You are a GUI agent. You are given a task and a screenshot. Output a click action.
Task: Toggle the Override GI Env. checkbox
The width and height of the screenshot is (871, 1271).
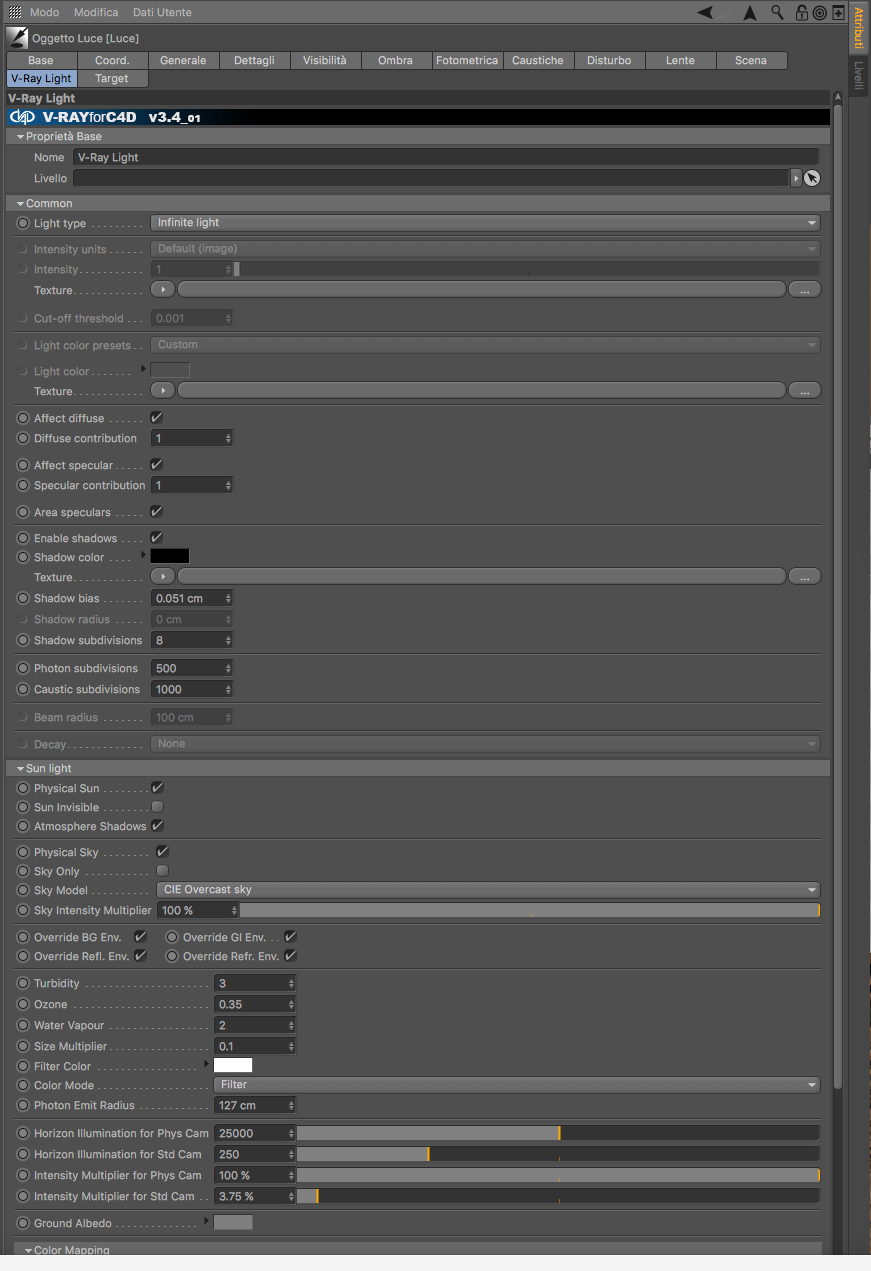(x=290, y=937)
